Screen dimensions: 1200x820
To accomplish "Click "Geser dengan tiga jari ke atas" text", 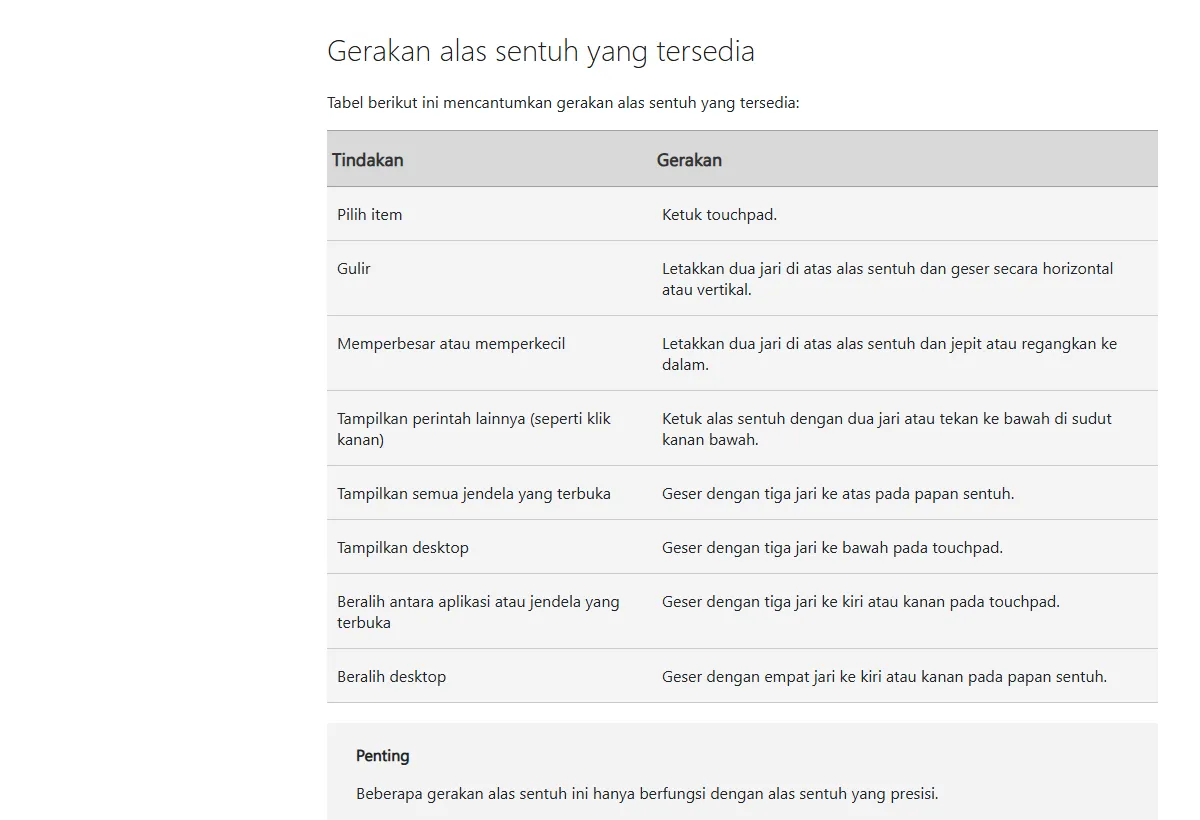I will click(838, 493).
